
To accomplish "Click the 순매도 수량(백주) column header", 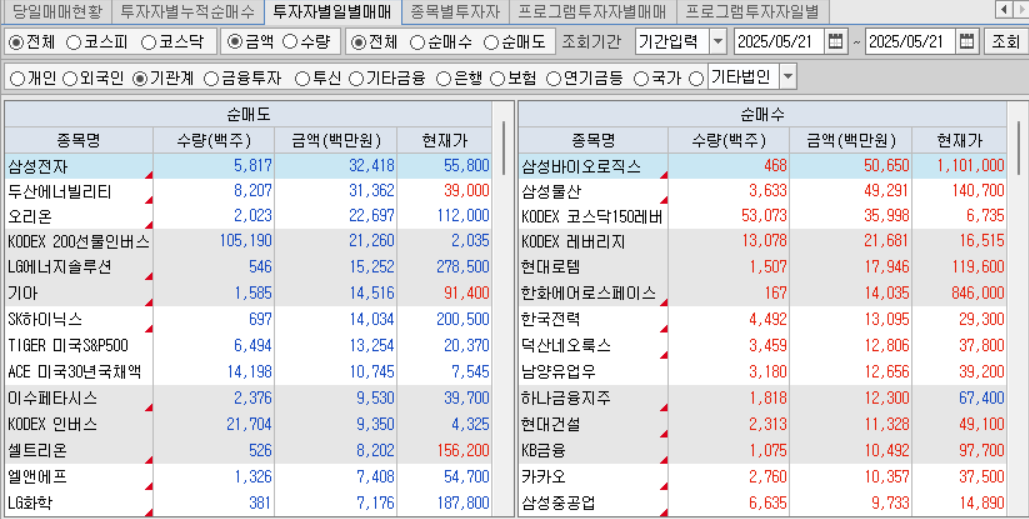I will click(x=214, y=140).
